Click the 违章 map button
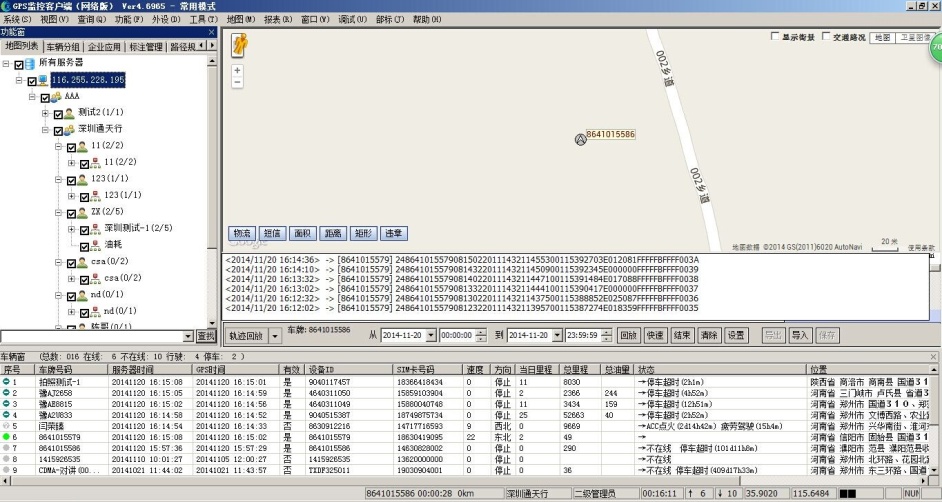942x502 pixels. [394, 234]
